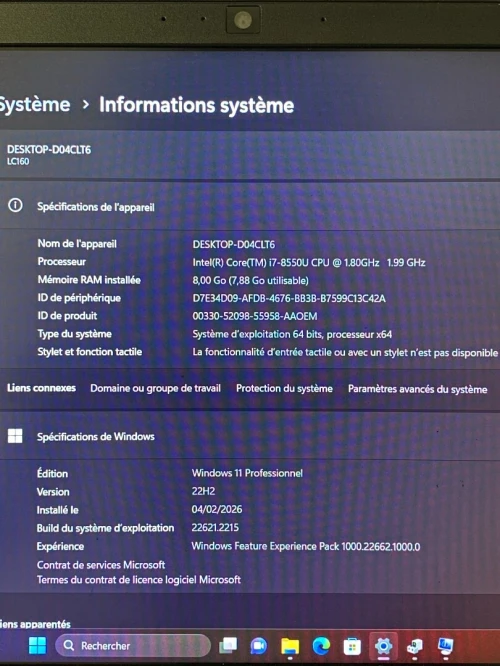Open the taskbar icon left of the graph monitor
The image size is (500, 666).
click(x=415, y=646)
